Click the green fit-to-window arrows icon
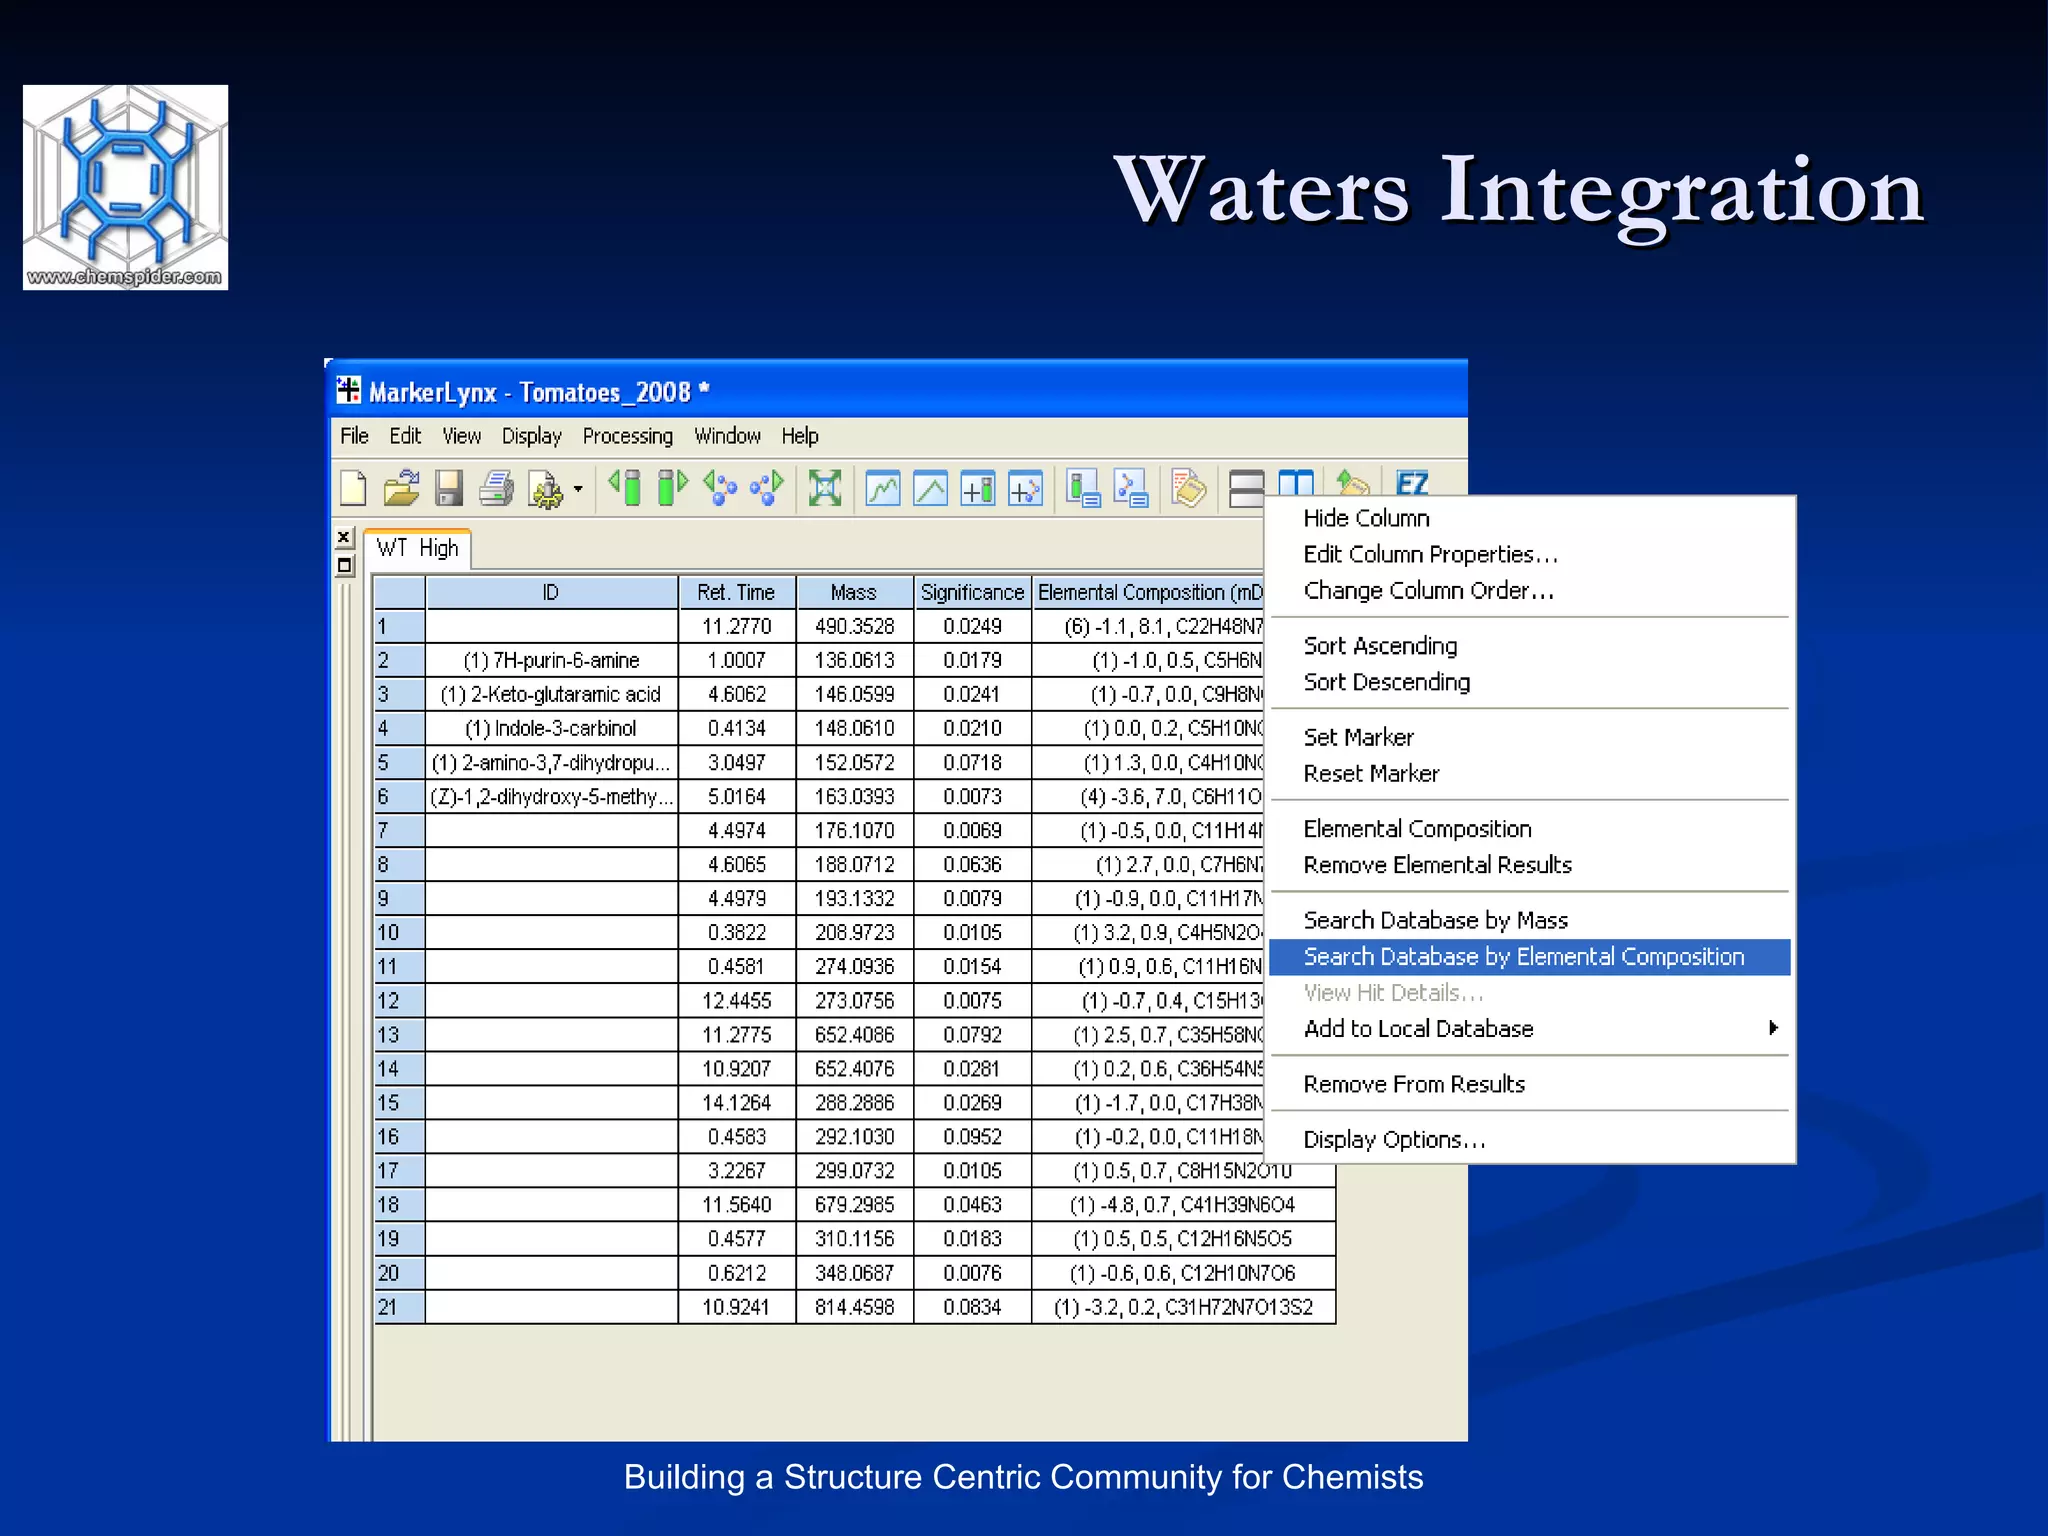The height and width of the screenshot is (1536, 2048). 825,488
